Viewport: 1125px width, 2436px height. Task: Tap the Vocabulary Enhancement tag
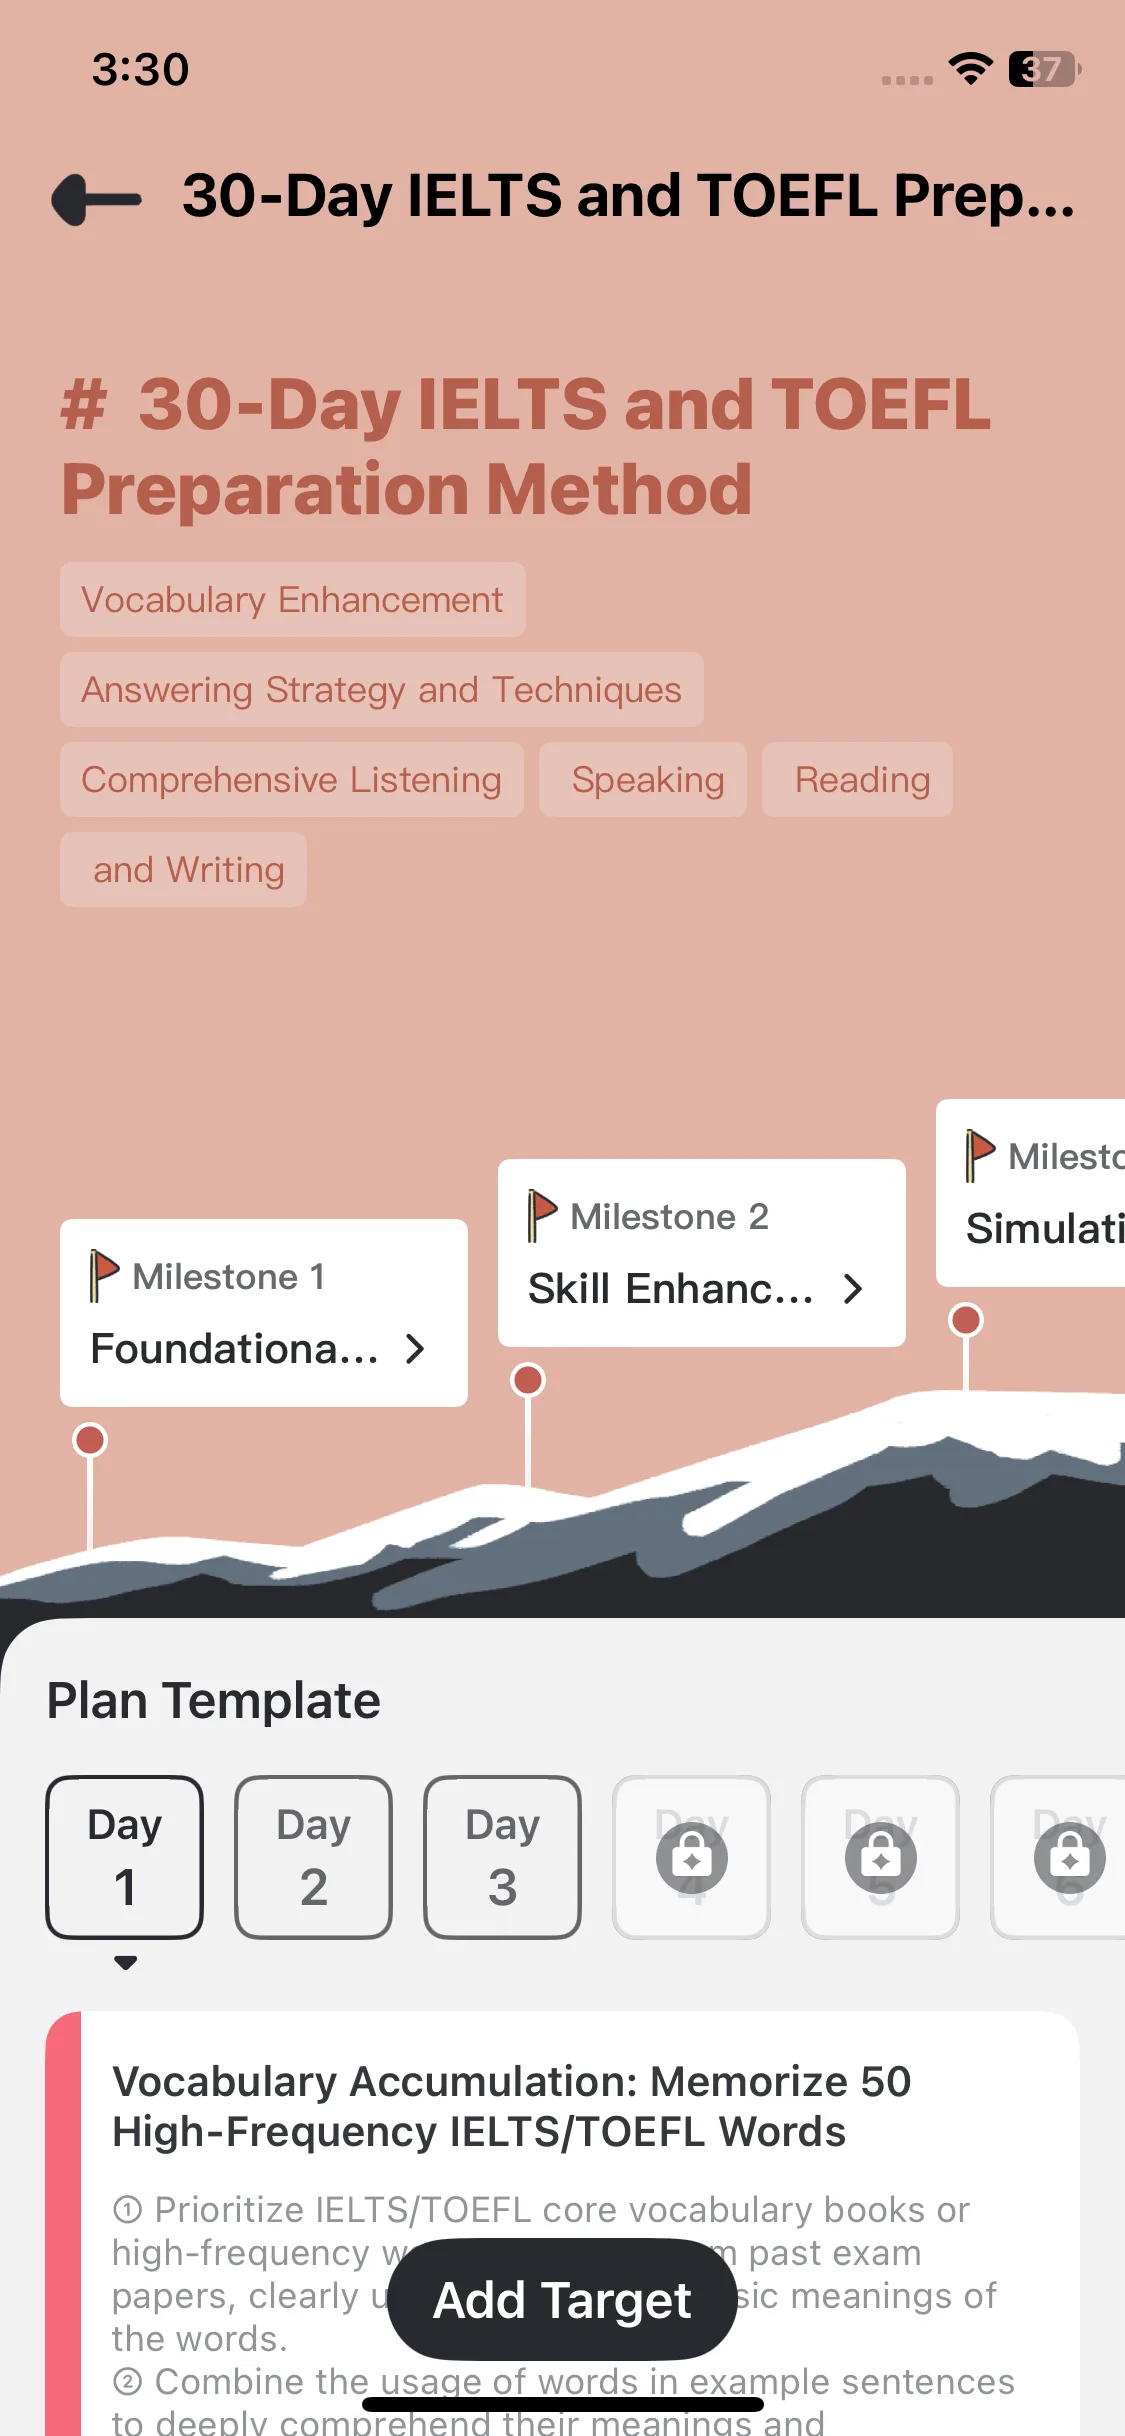(x=292, y=600)
